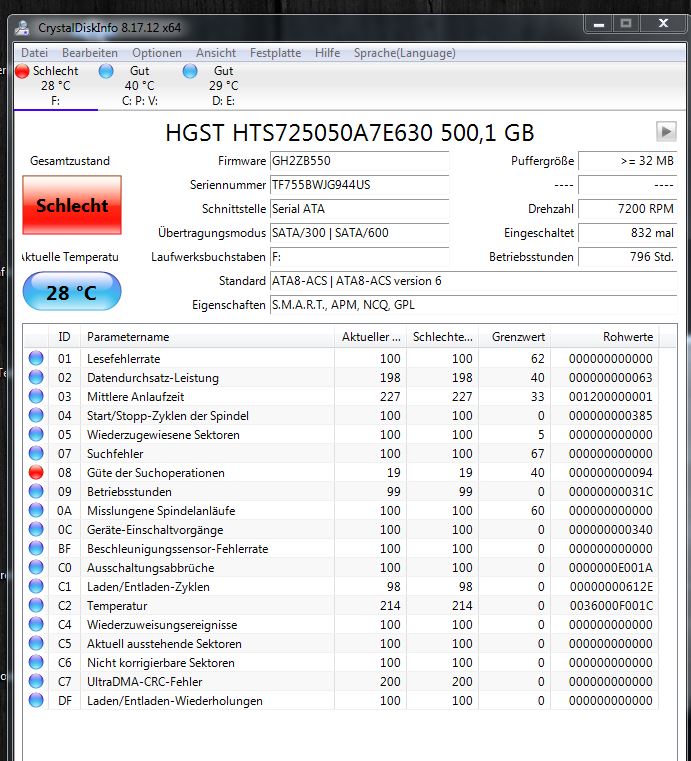691x761 pixels.
Task: Click the status icon for UltraDMA-CRC-Fehler
Action: (36, 681)
